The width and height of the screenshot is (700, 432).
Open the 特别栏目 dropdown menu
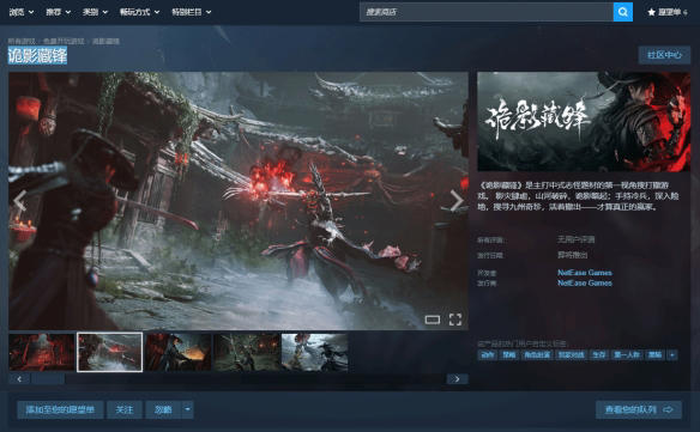pyautogui.click(x=192, y=12)
